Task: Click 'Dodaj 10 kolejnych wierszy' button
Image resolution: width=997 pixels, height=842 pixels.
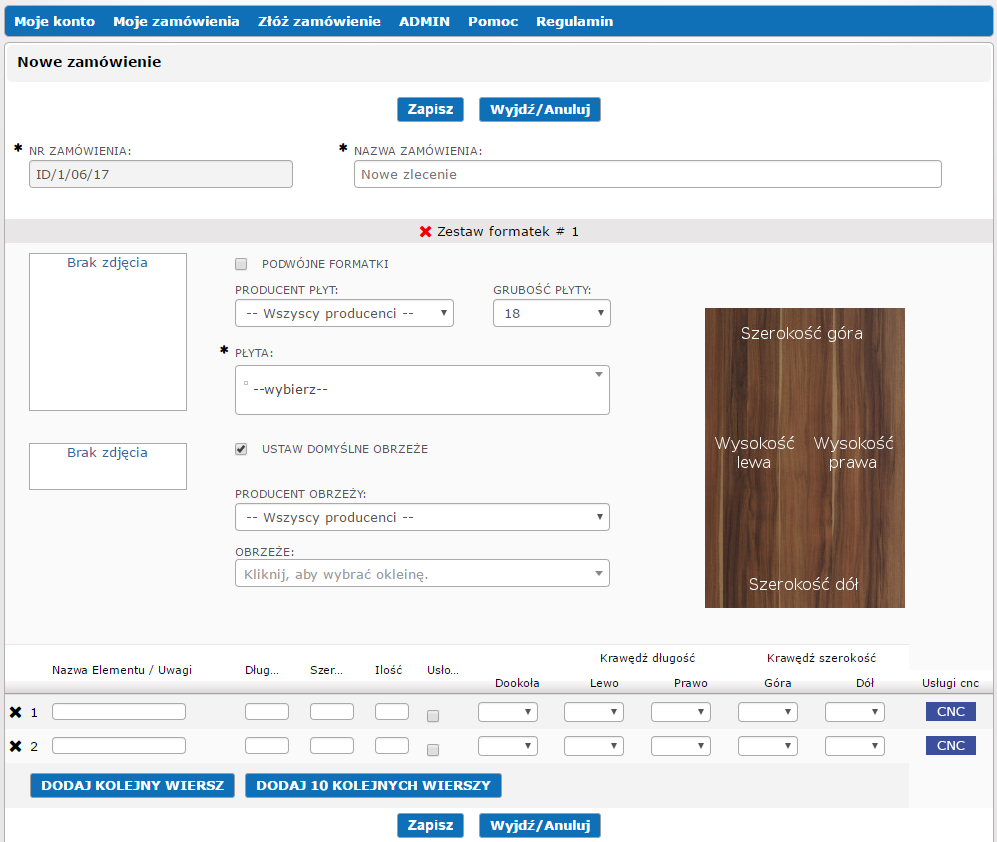Action: (x=373, y=786)
